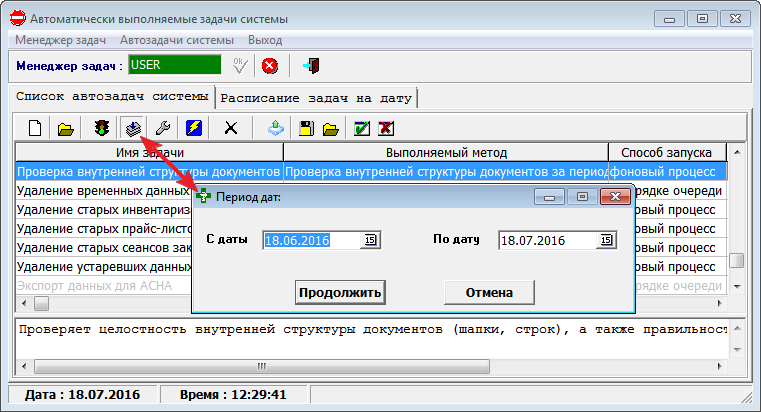Click the С даты input field 18.06.2016
This screenshot has width=761, height=412.
(312, 240)
